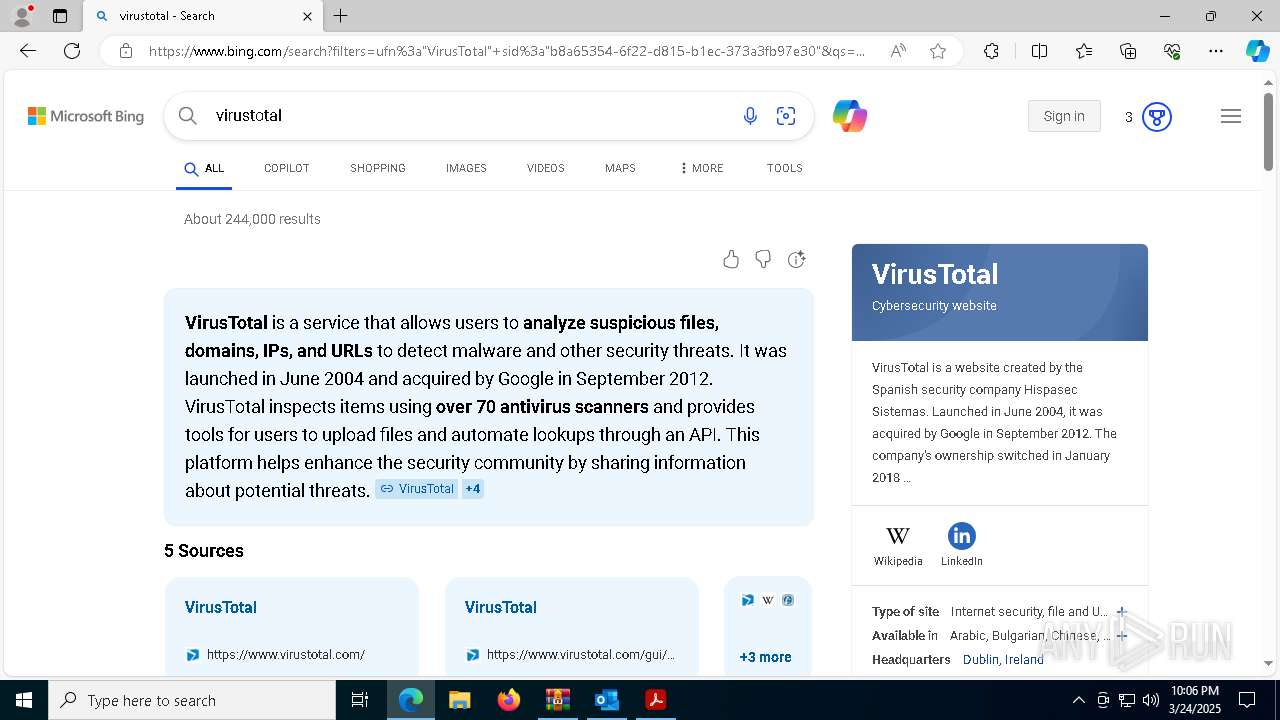Start voice search with microphone icon
Screen dimensions: 1280x720
click(x=750, y=116)
